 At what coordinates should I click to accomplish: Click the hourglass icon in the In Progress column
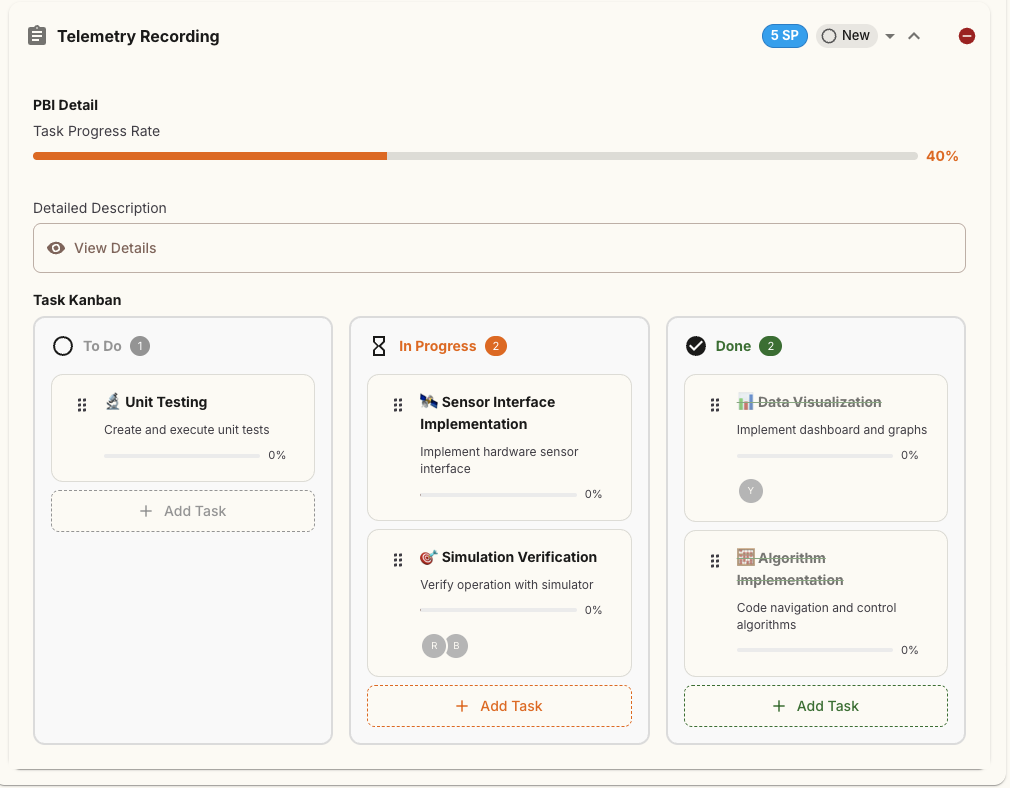[x=378, y=345]
